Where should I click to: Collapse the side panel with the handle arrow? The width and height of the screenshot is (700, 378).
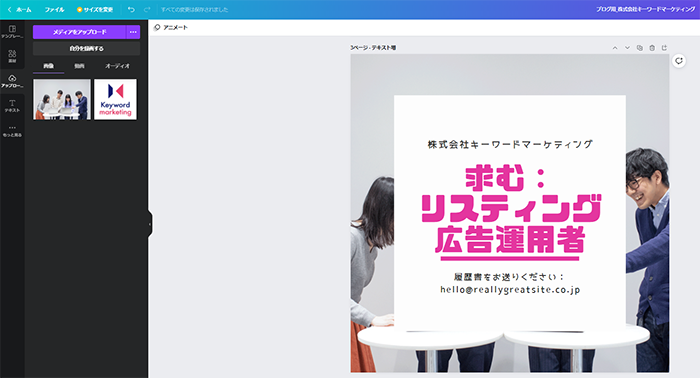(x=150, y=224)
